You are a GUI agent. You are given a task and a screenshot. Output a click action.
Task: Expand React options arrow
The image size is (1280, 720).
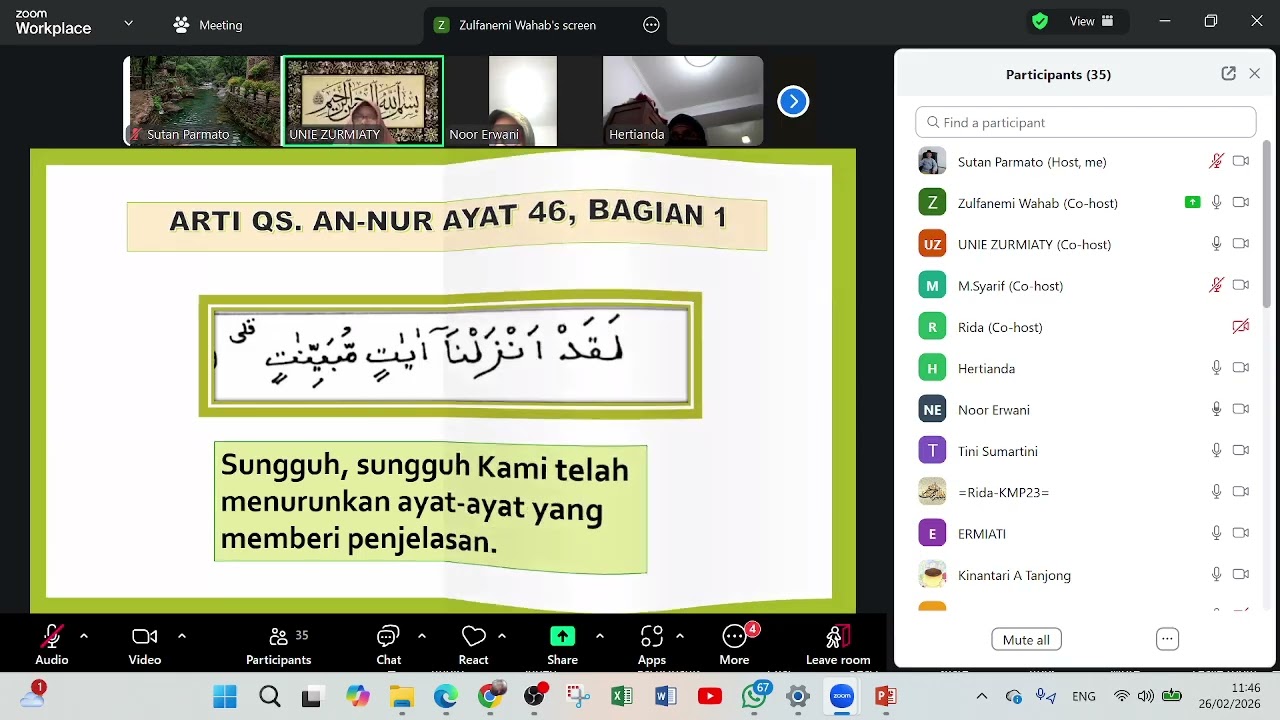(x=502, y=636)
